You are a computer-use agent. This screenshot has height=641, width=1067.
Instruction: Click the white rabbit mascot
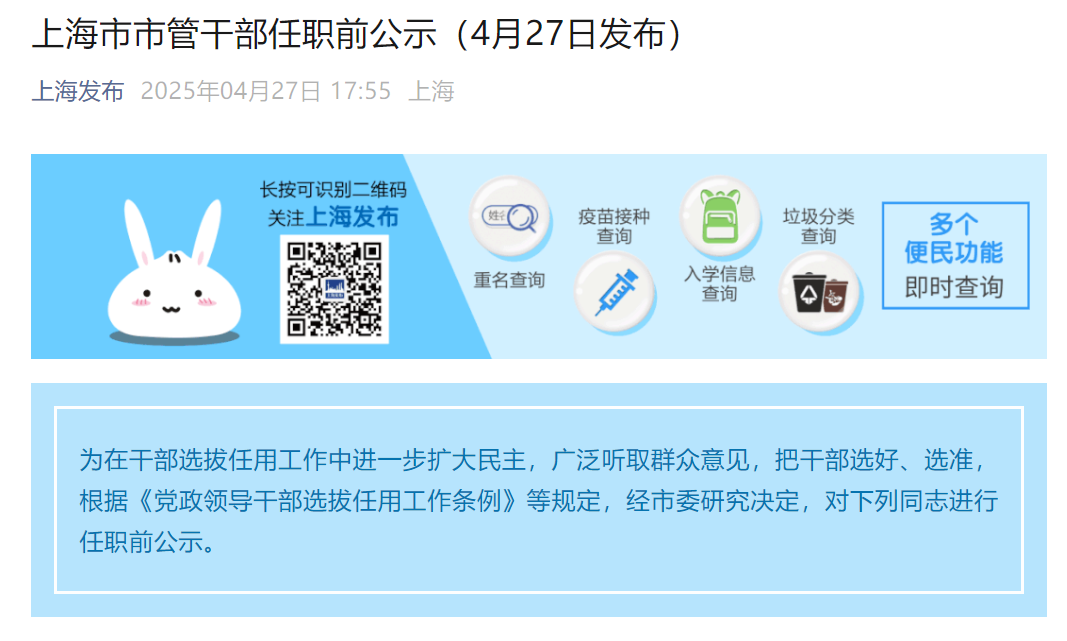pyautogui.click(x=174, y=272)
